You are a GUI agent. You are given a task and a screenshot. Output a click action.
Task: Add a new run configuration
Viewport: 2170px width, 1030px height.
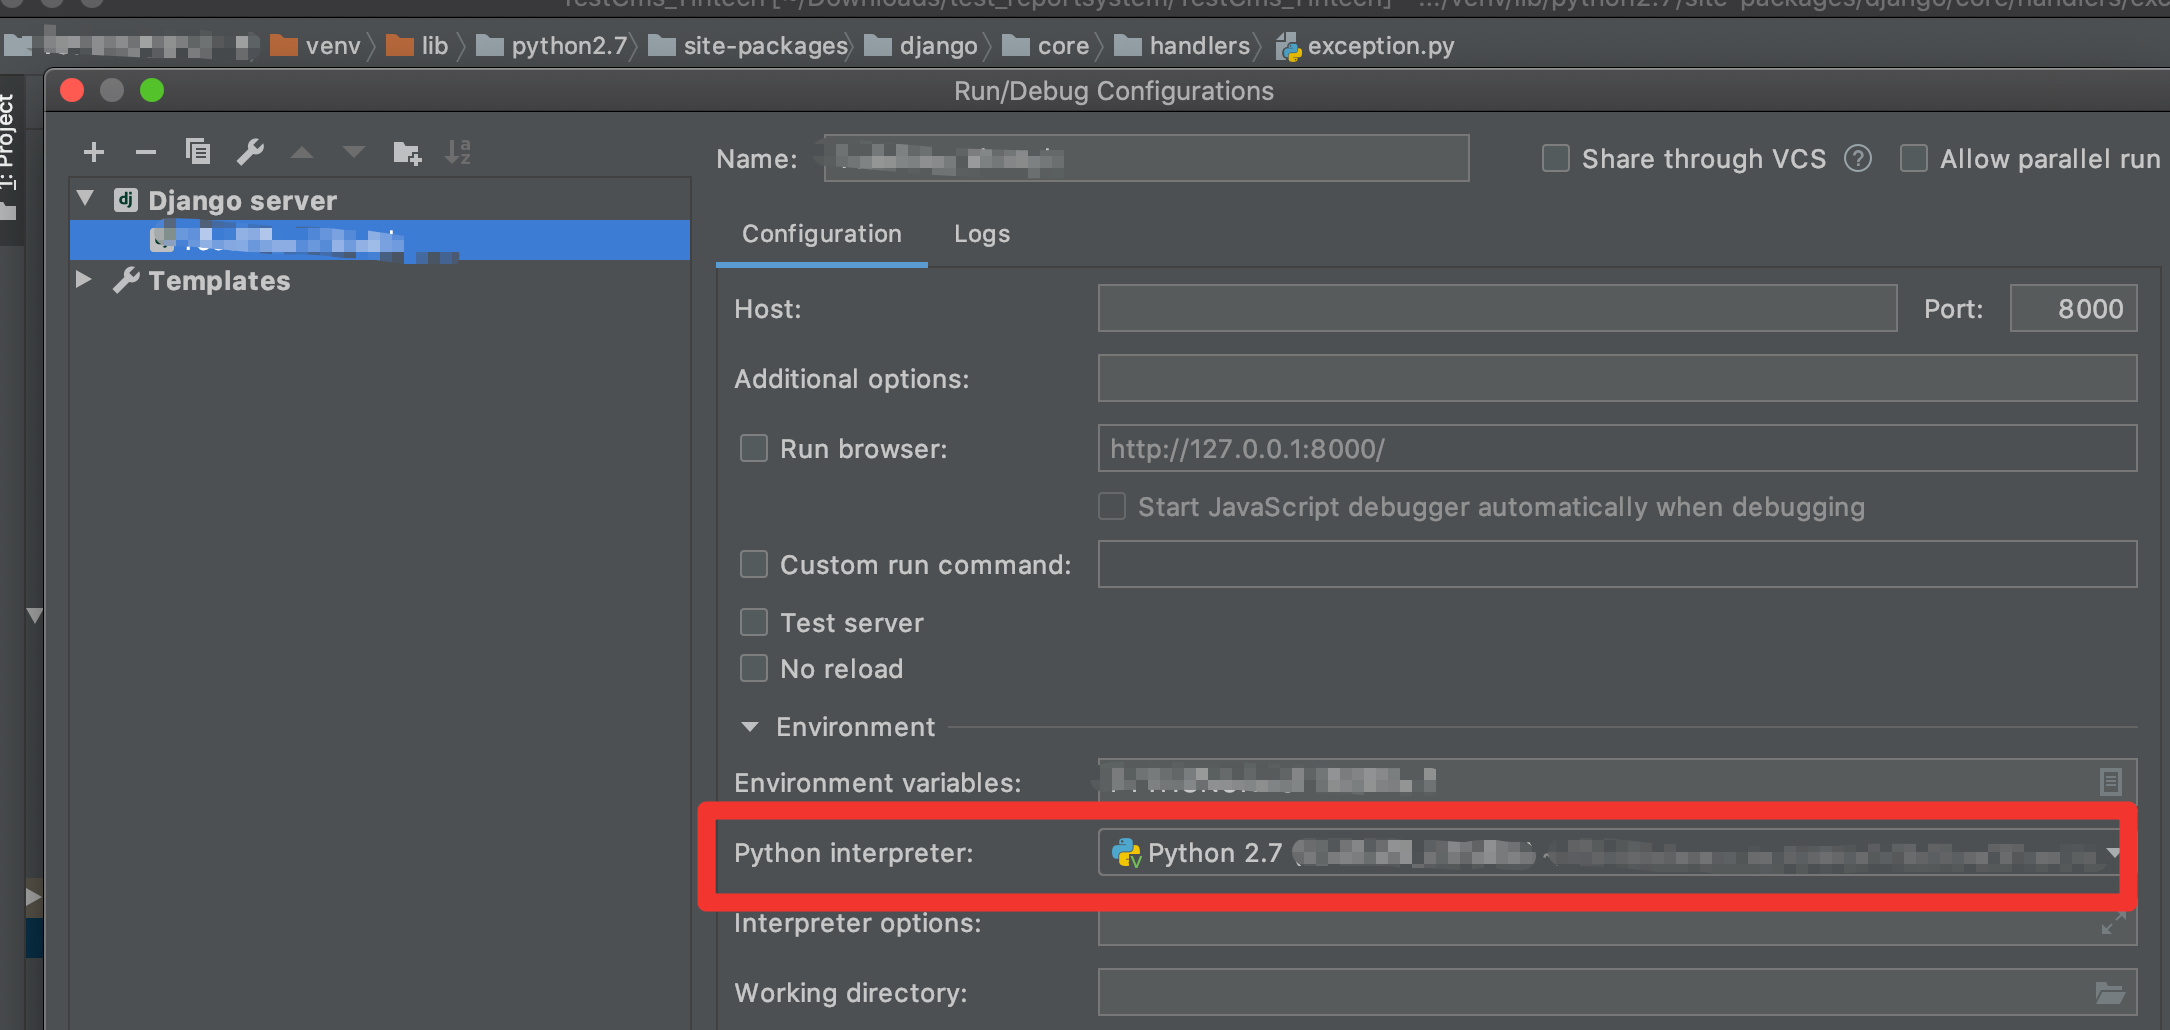coord(93,152)
